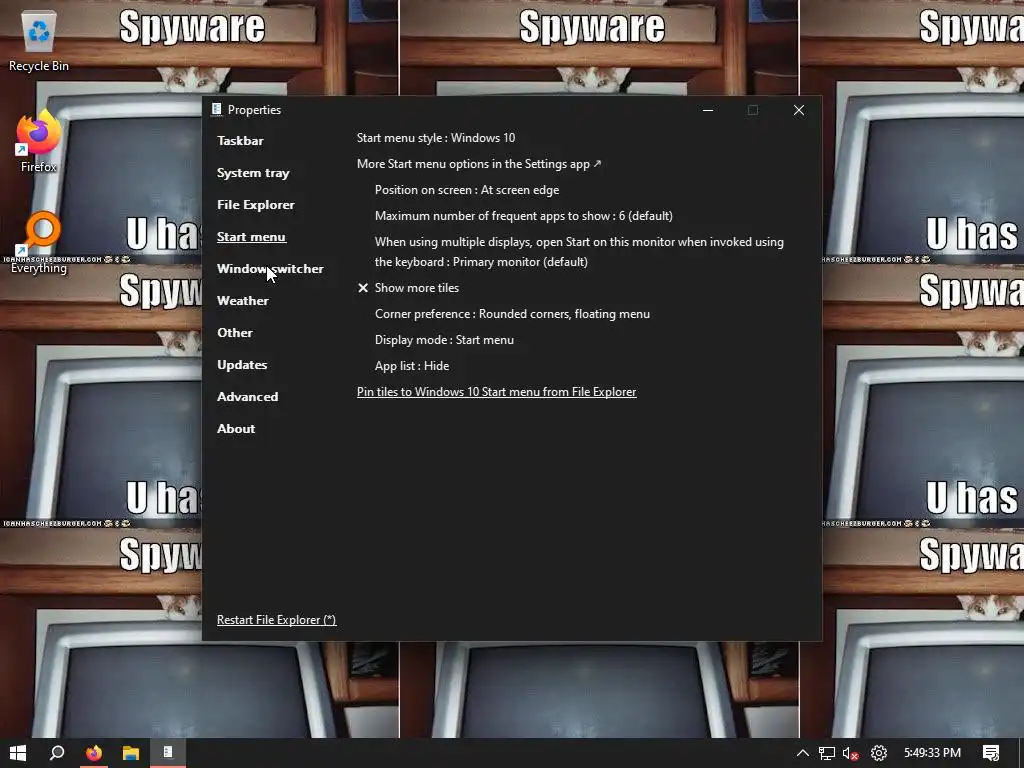This screenshot has width=1024, height=768.
Task: Change Maximum number of frequent apps setting
Action: coord(524,216)
